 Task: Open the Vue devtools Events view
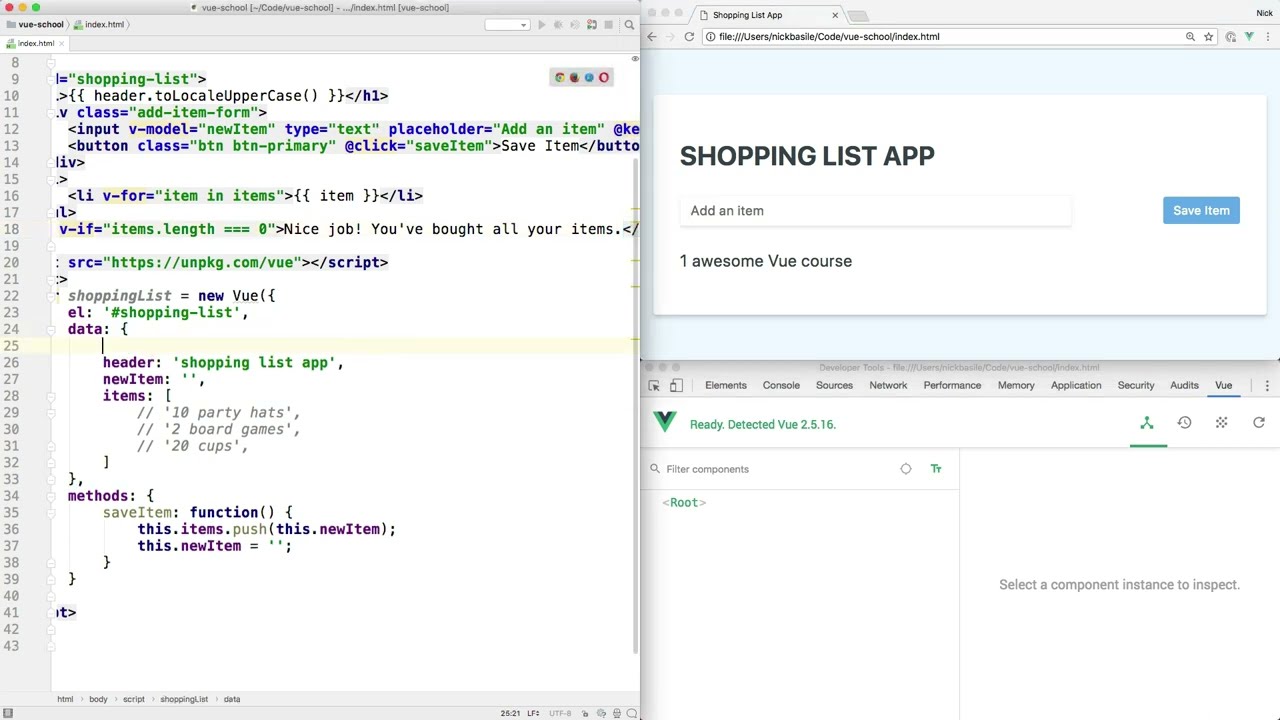point(1221,424)
